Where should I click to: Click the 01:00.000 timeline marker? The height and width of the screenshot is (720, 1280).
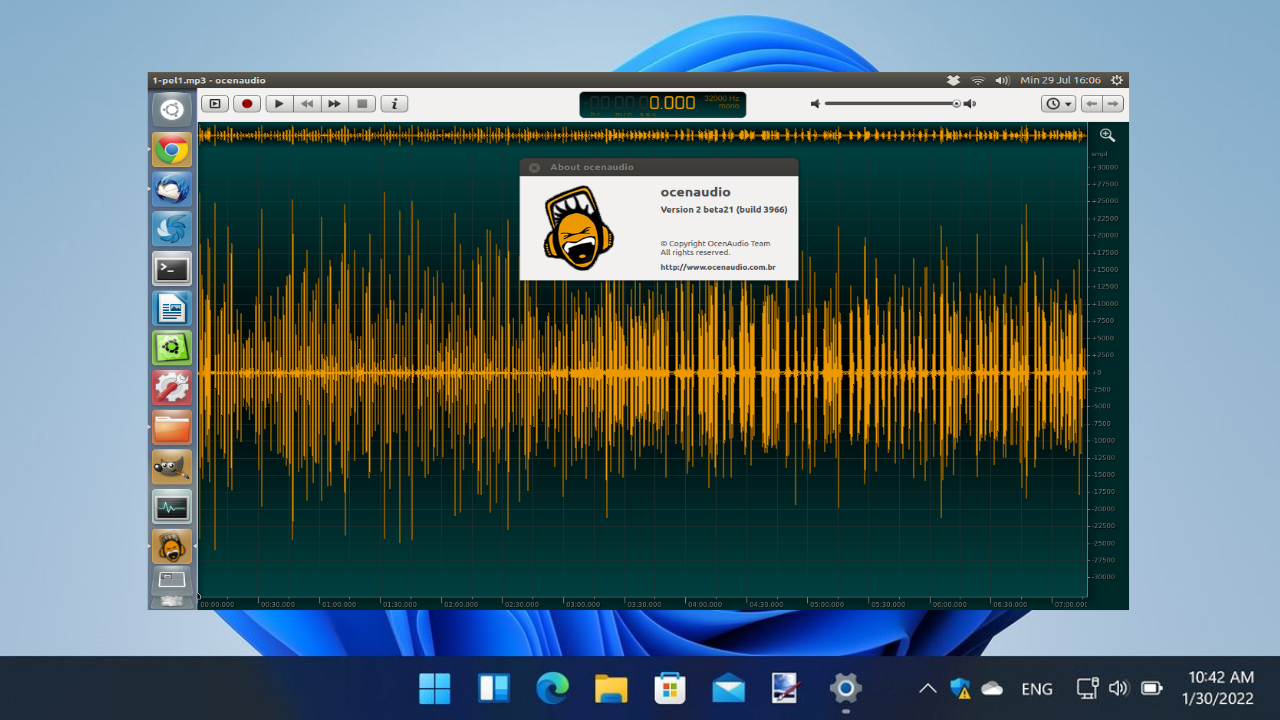coord(339,604)
